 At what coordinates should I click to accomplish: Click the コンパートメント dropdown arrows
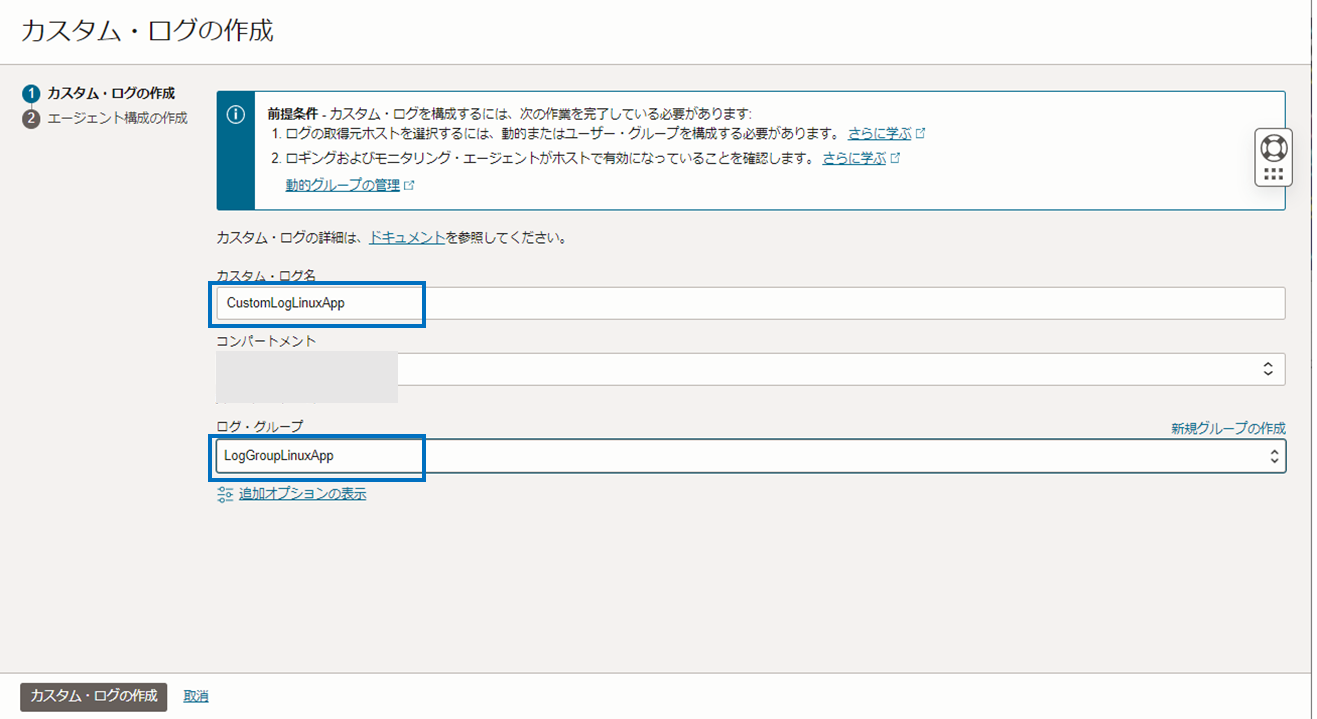(1268, 369)
